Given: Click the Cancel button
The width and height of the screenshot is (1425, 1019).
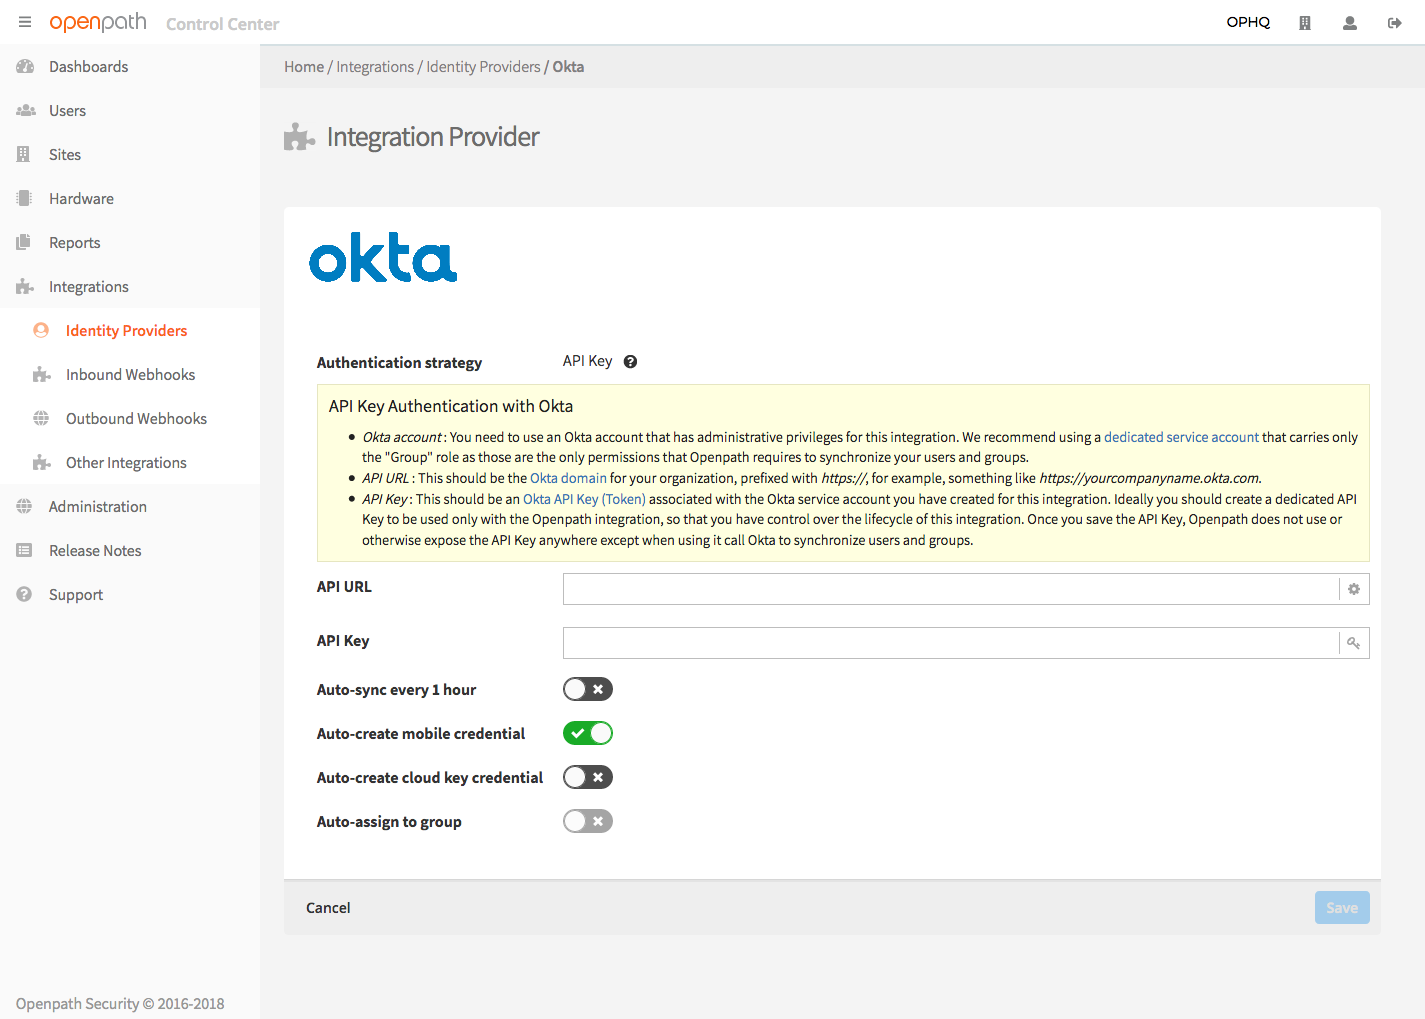Looking at the screenshot, I should click(x=328, y=908).
